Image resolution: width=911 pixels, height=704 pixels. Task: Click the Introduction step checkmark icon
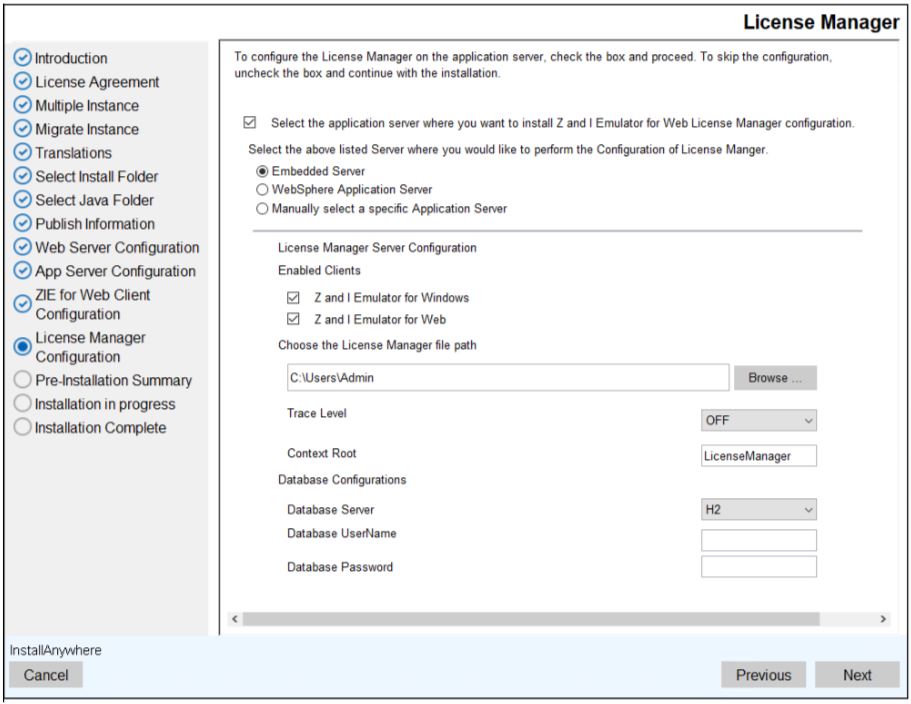(24, 57)
